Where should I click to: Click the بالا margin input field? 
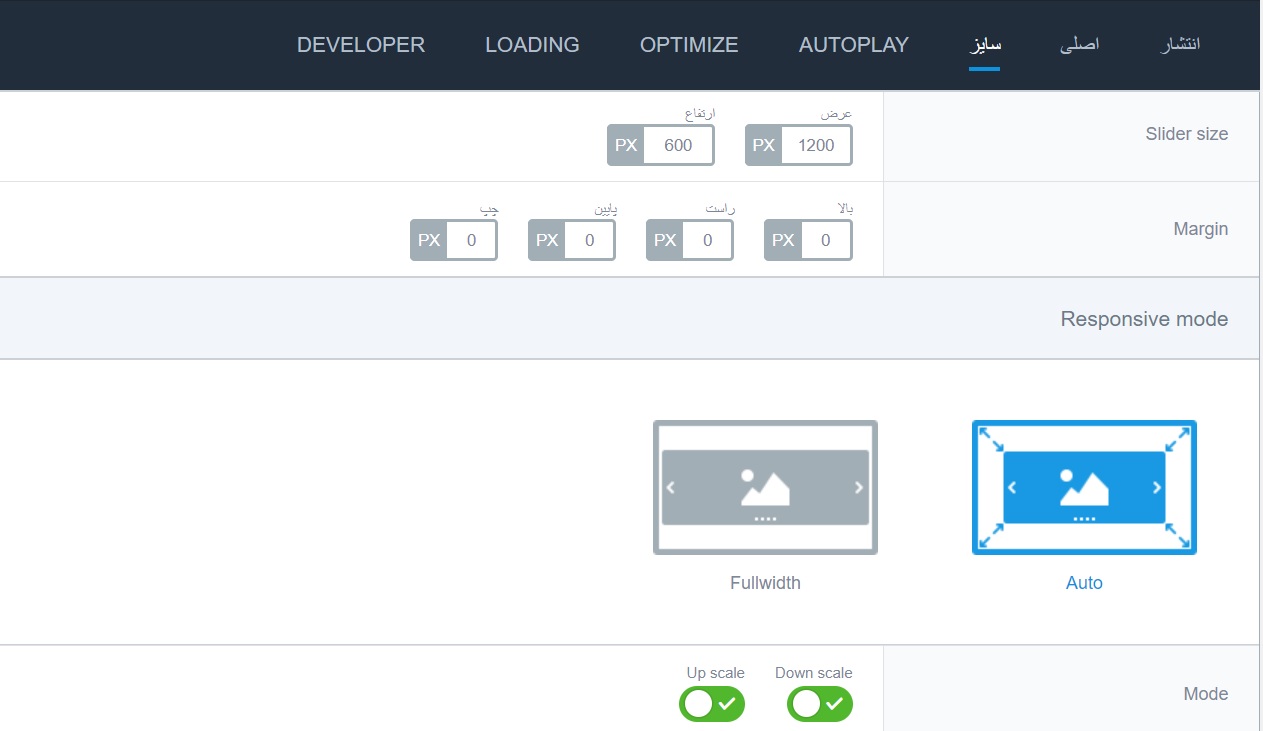(x=826, y=240)
